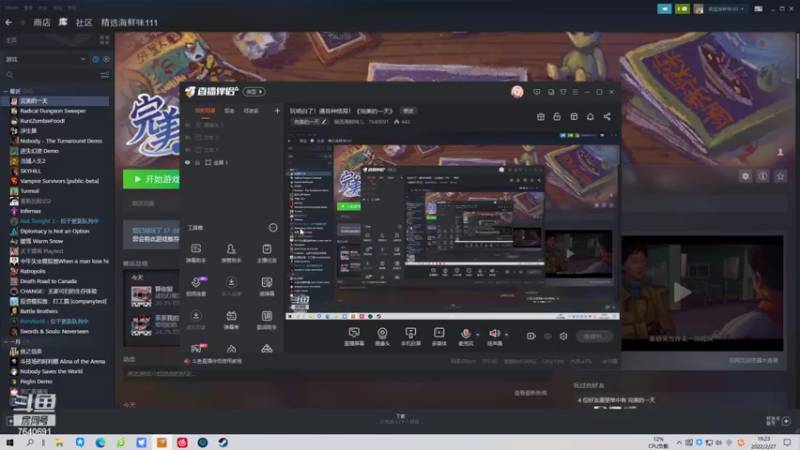Click the share icon in 直播伴侣 header

point(607,117)
